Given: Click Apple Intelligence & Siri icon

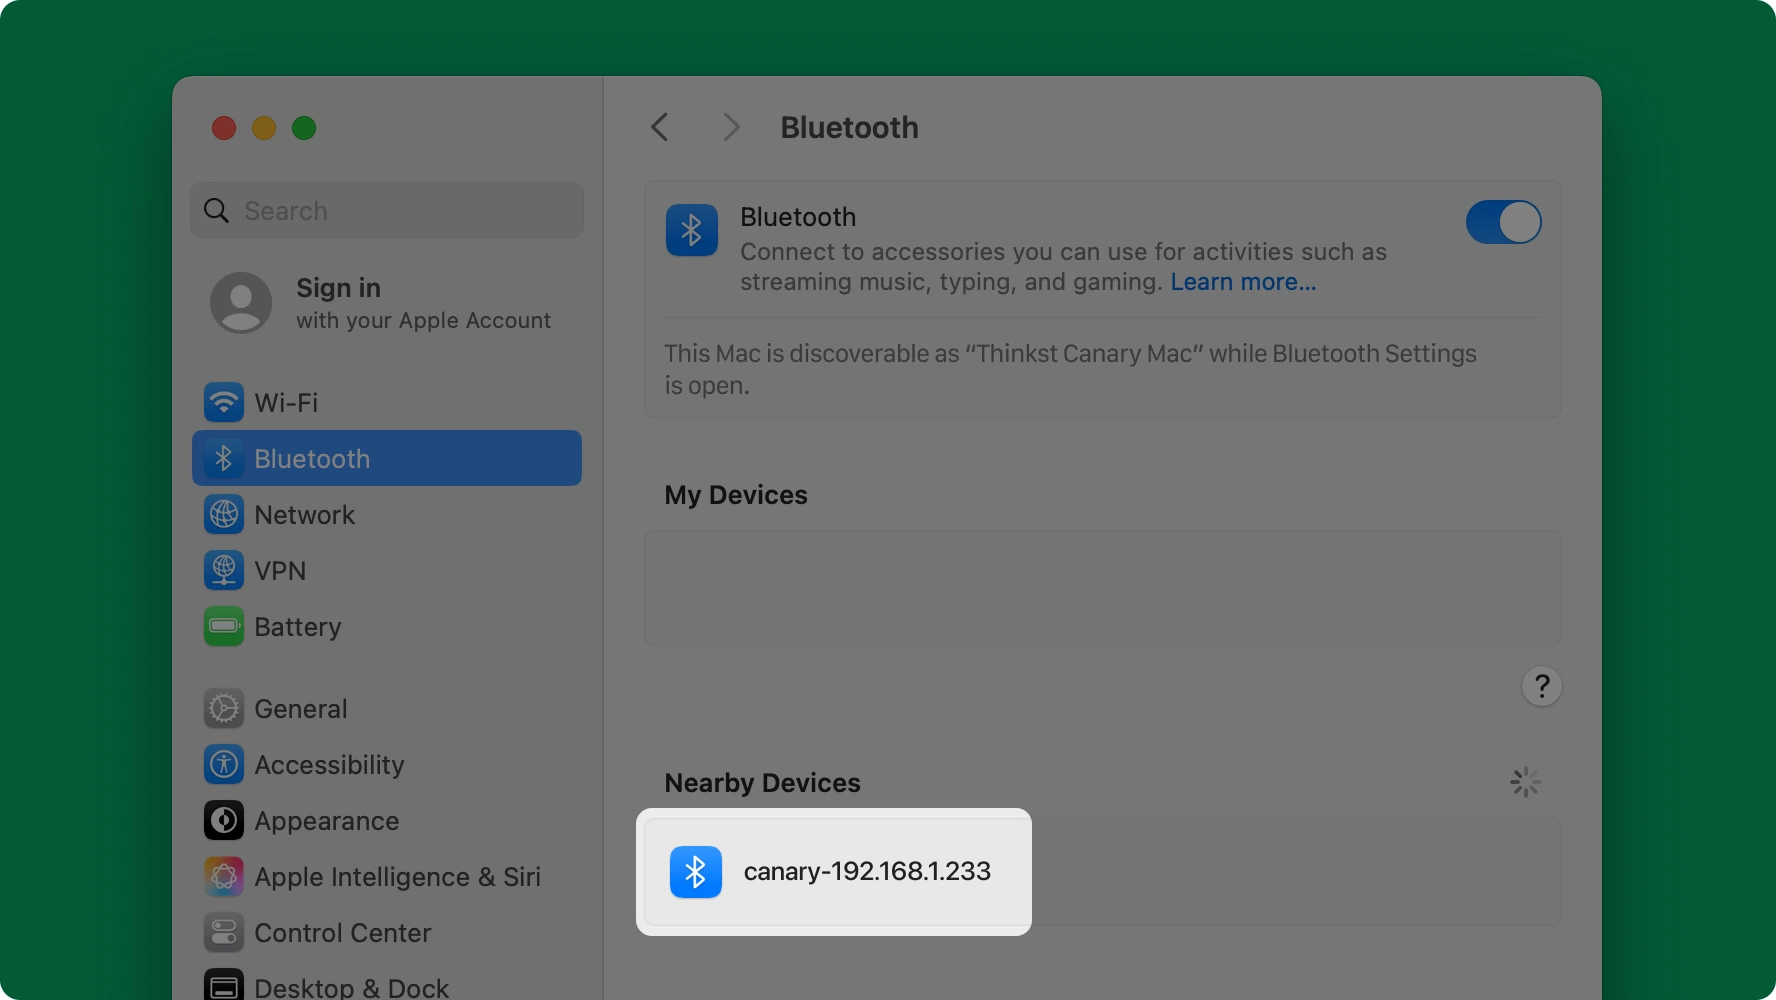Looking at the screenshot, I should pos(224,877).
